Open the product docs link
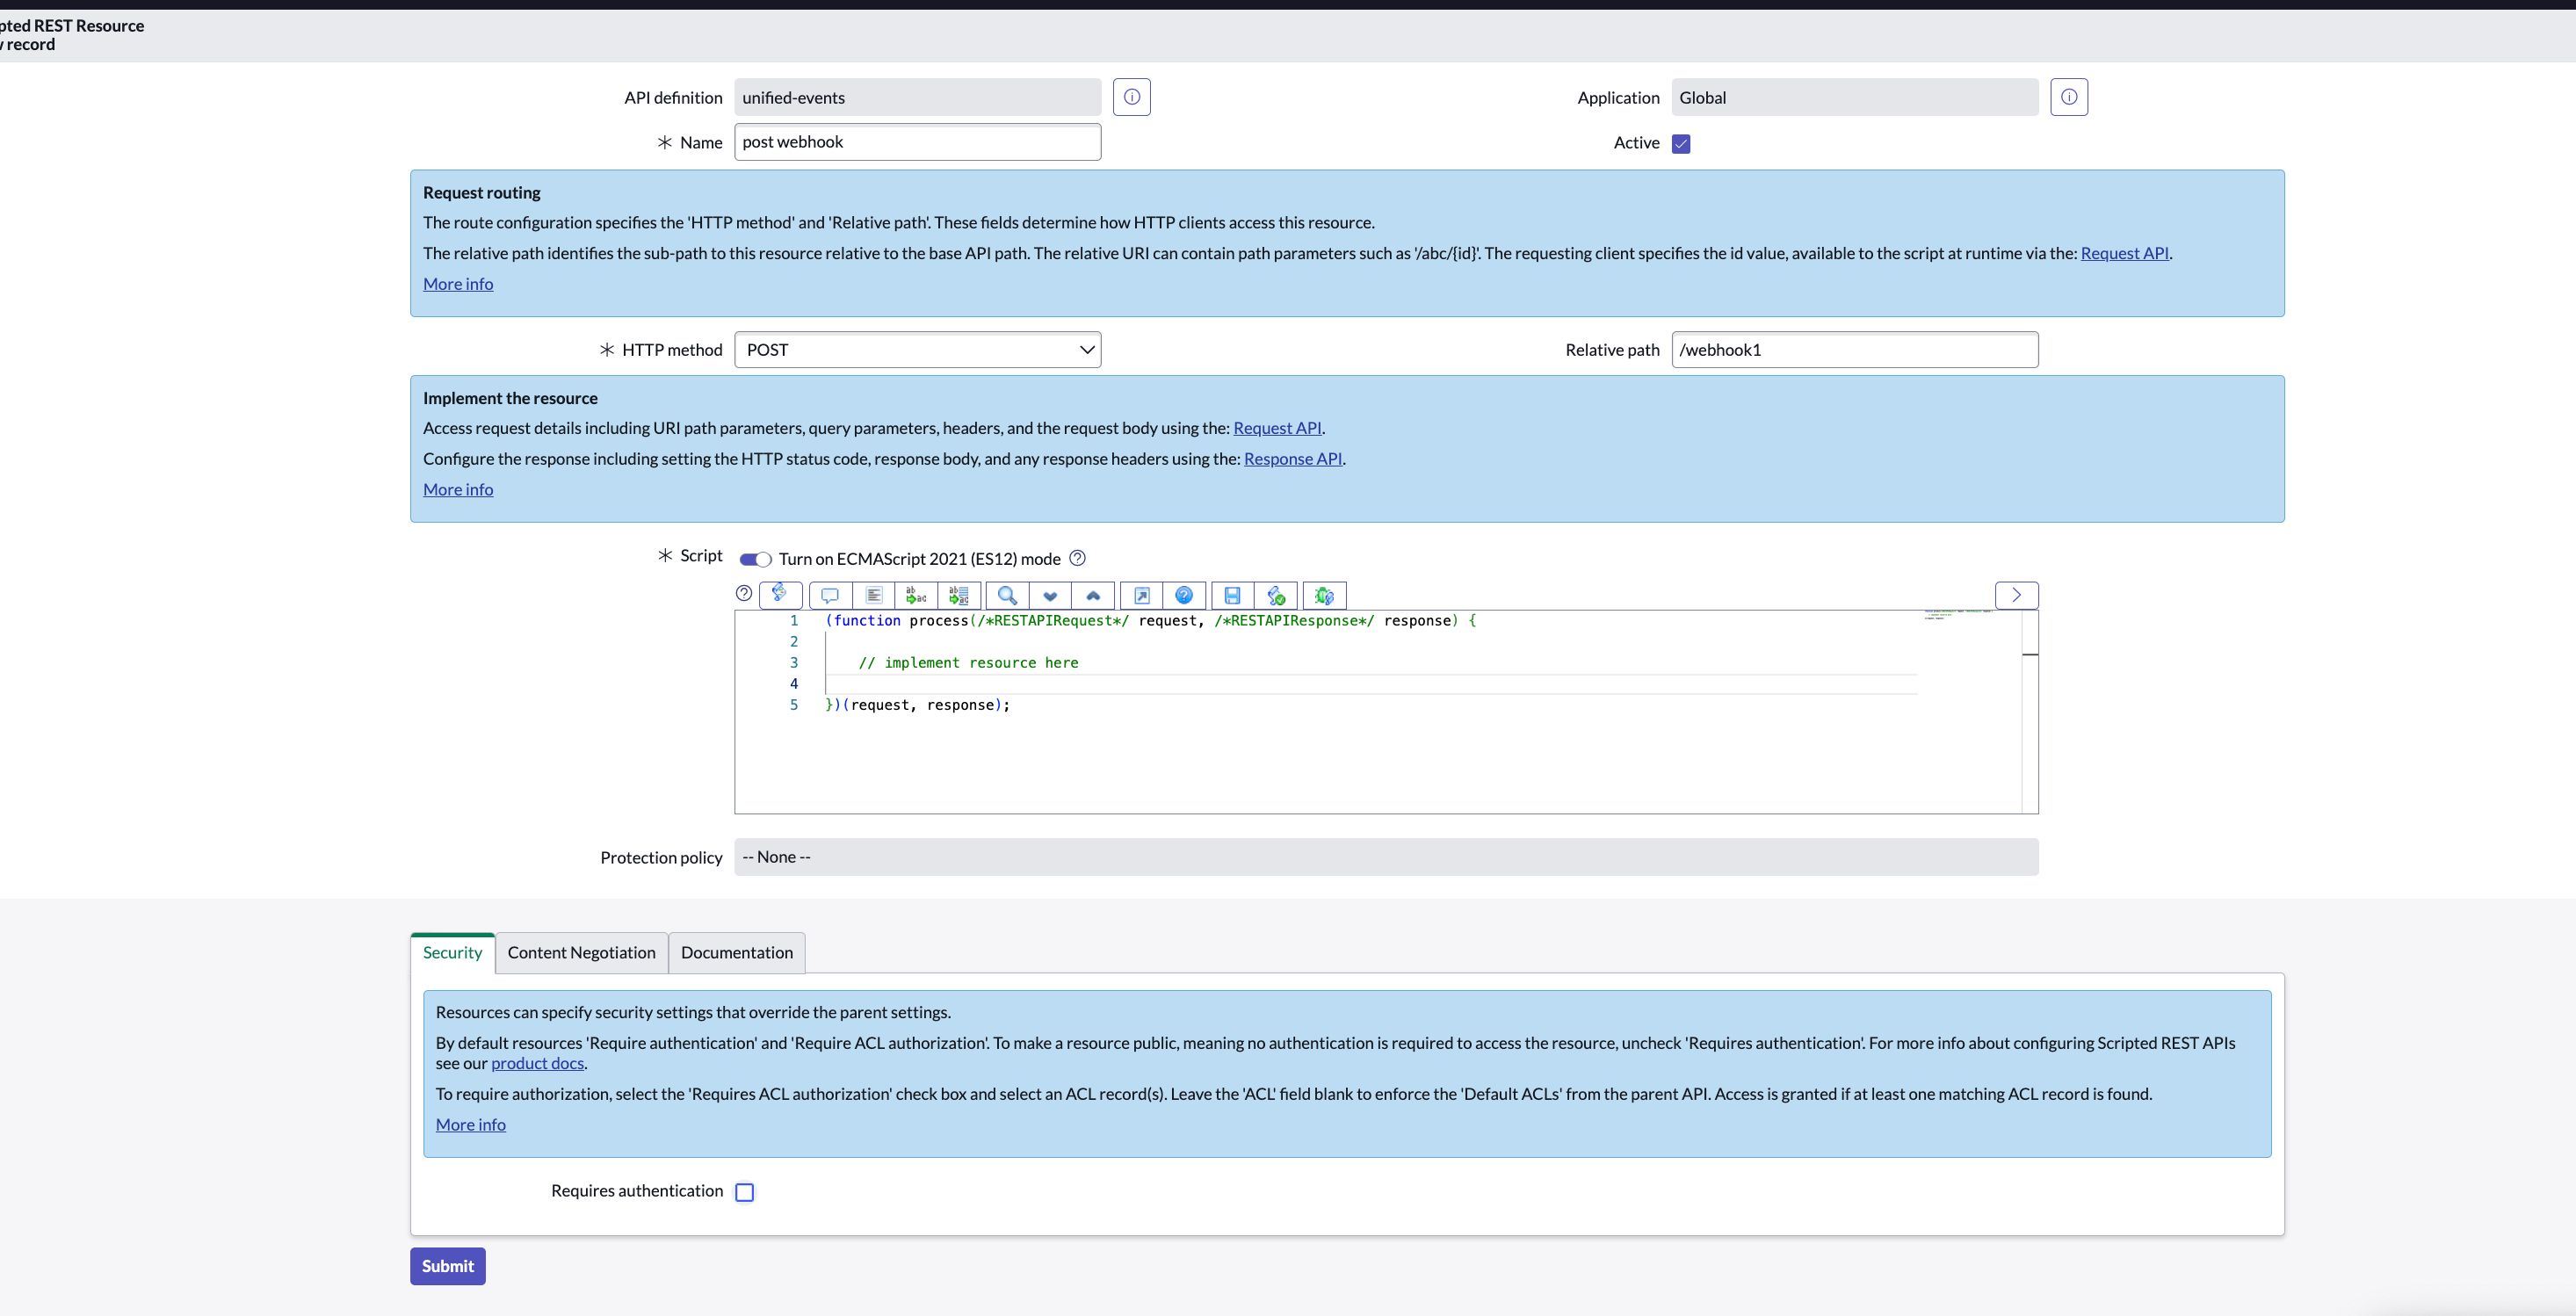2576x1316 pixels. pos(537,1064)
